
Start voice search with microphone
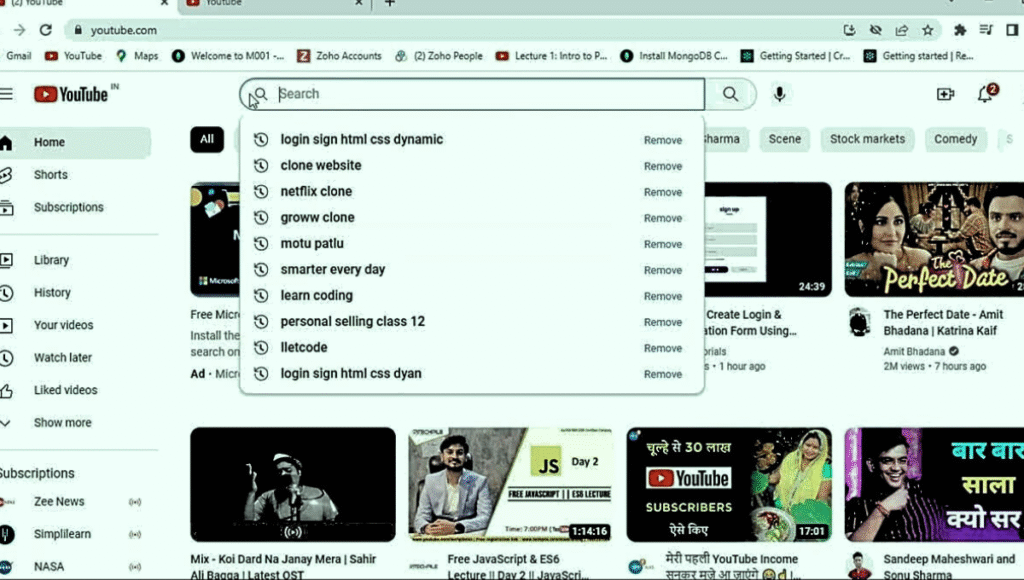point(779,94)
